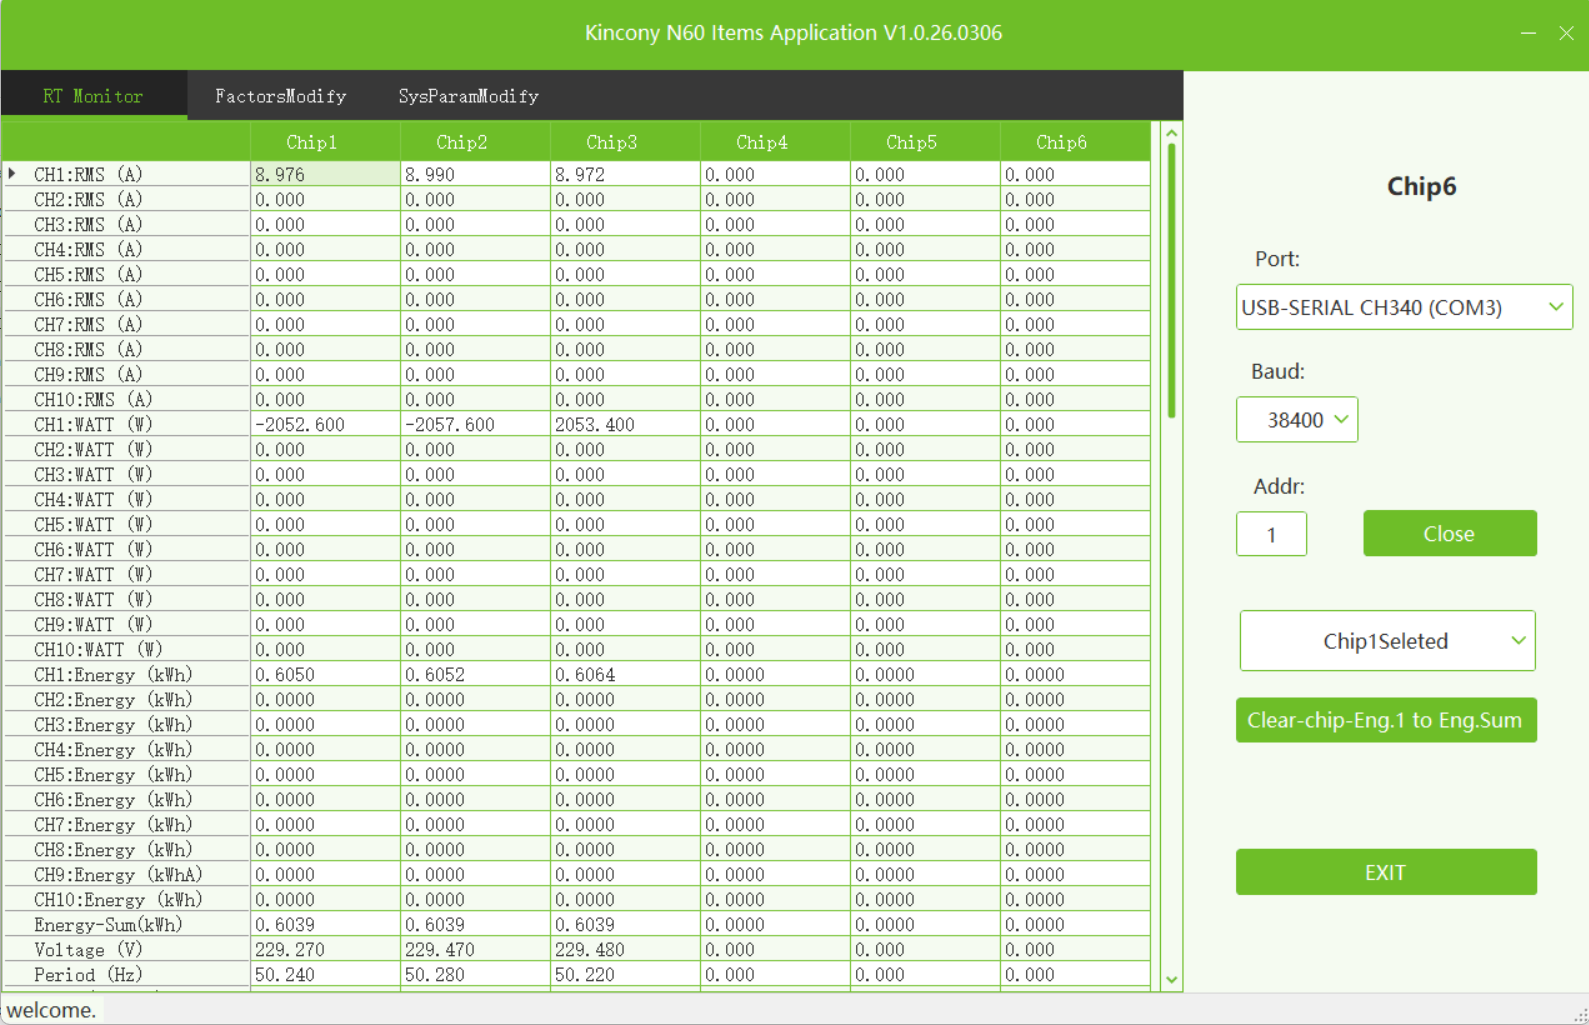Open the Port selection dropdown
Image resolution: width=1589 pixels, height=1025 pixels.
coord(1403,307)
